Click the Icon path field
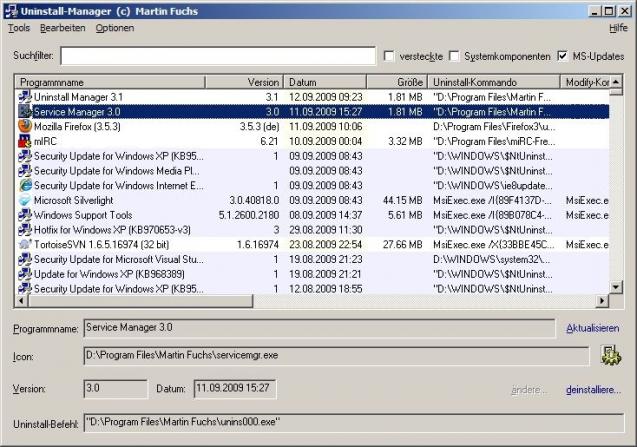 click(x=336, y=356)
